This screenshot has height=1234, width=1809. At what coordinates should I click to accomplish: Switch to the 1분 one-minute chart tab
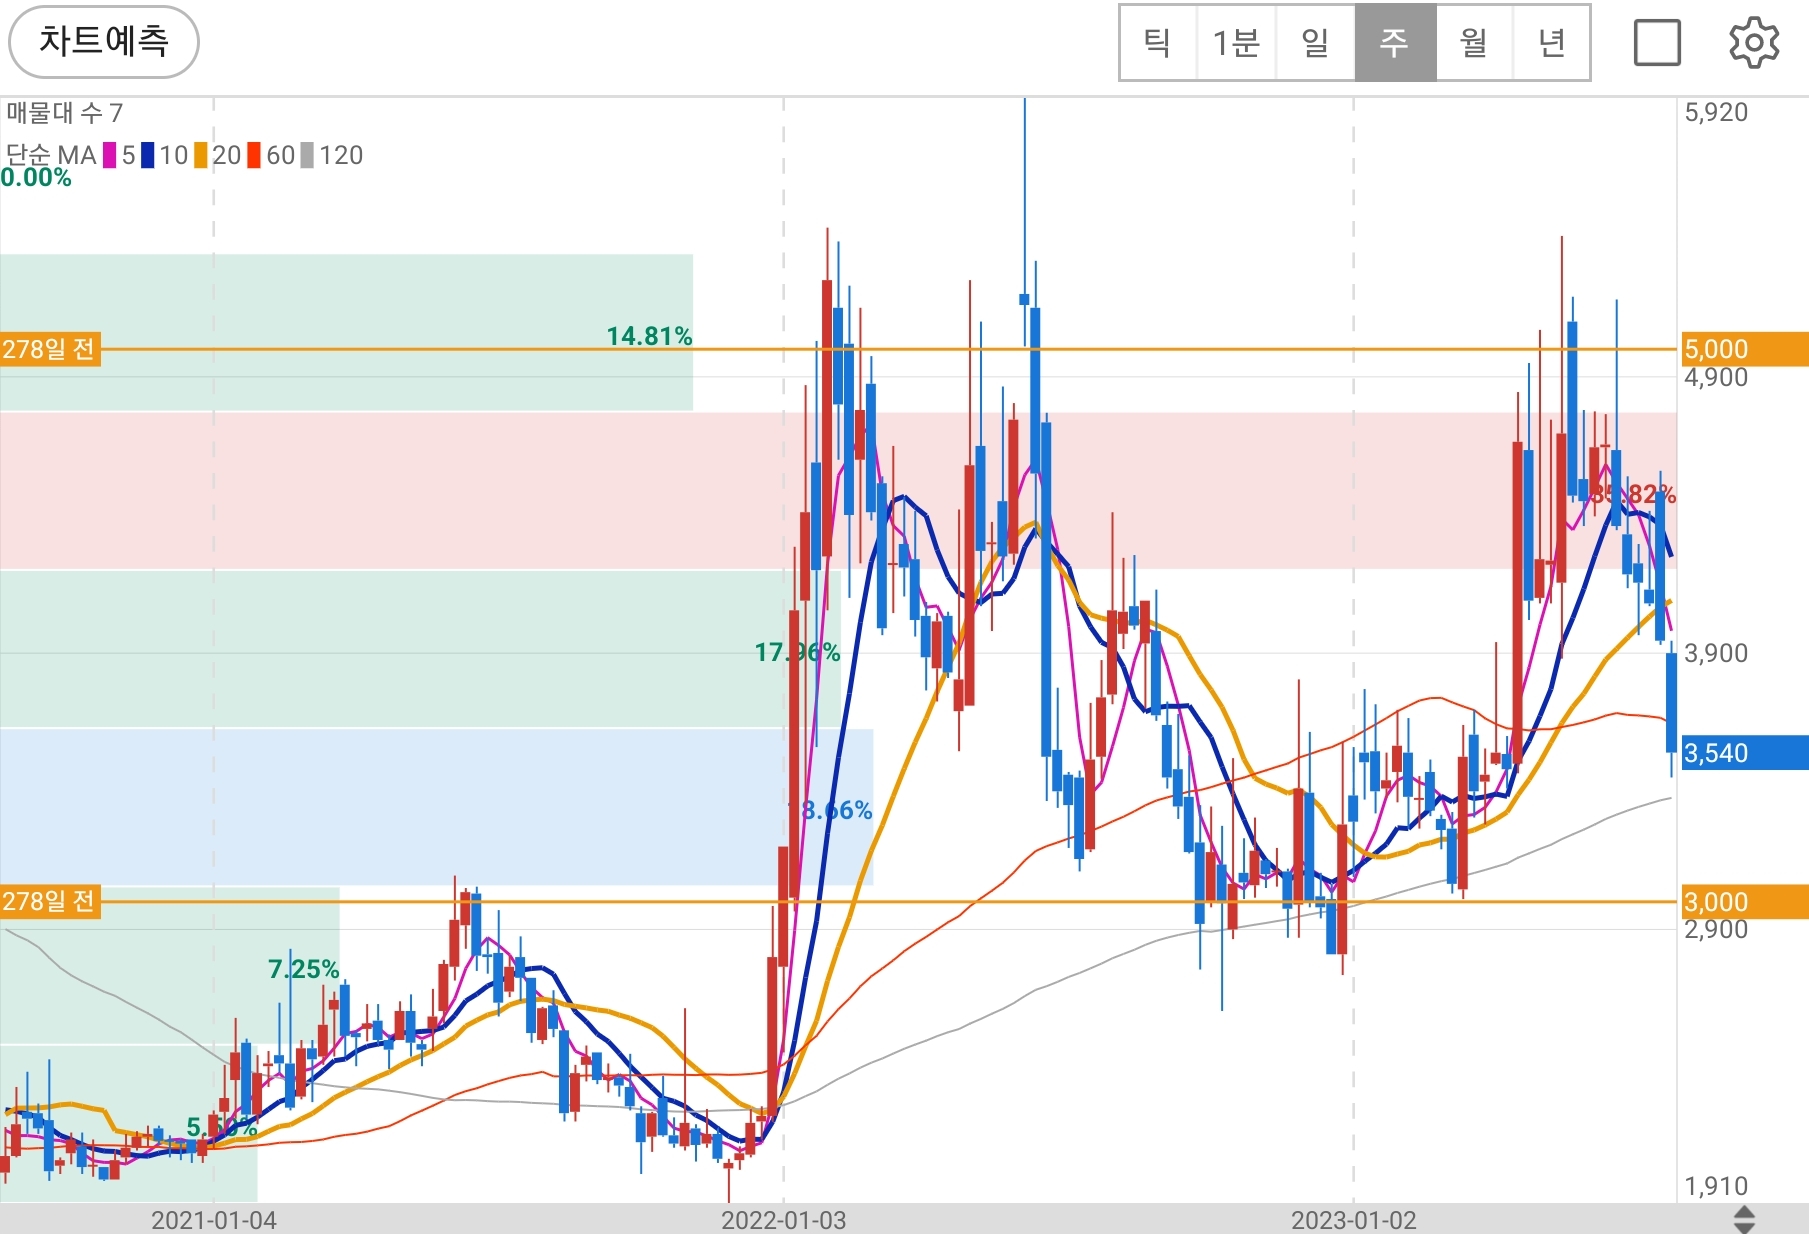click(x=1236, y=42)
